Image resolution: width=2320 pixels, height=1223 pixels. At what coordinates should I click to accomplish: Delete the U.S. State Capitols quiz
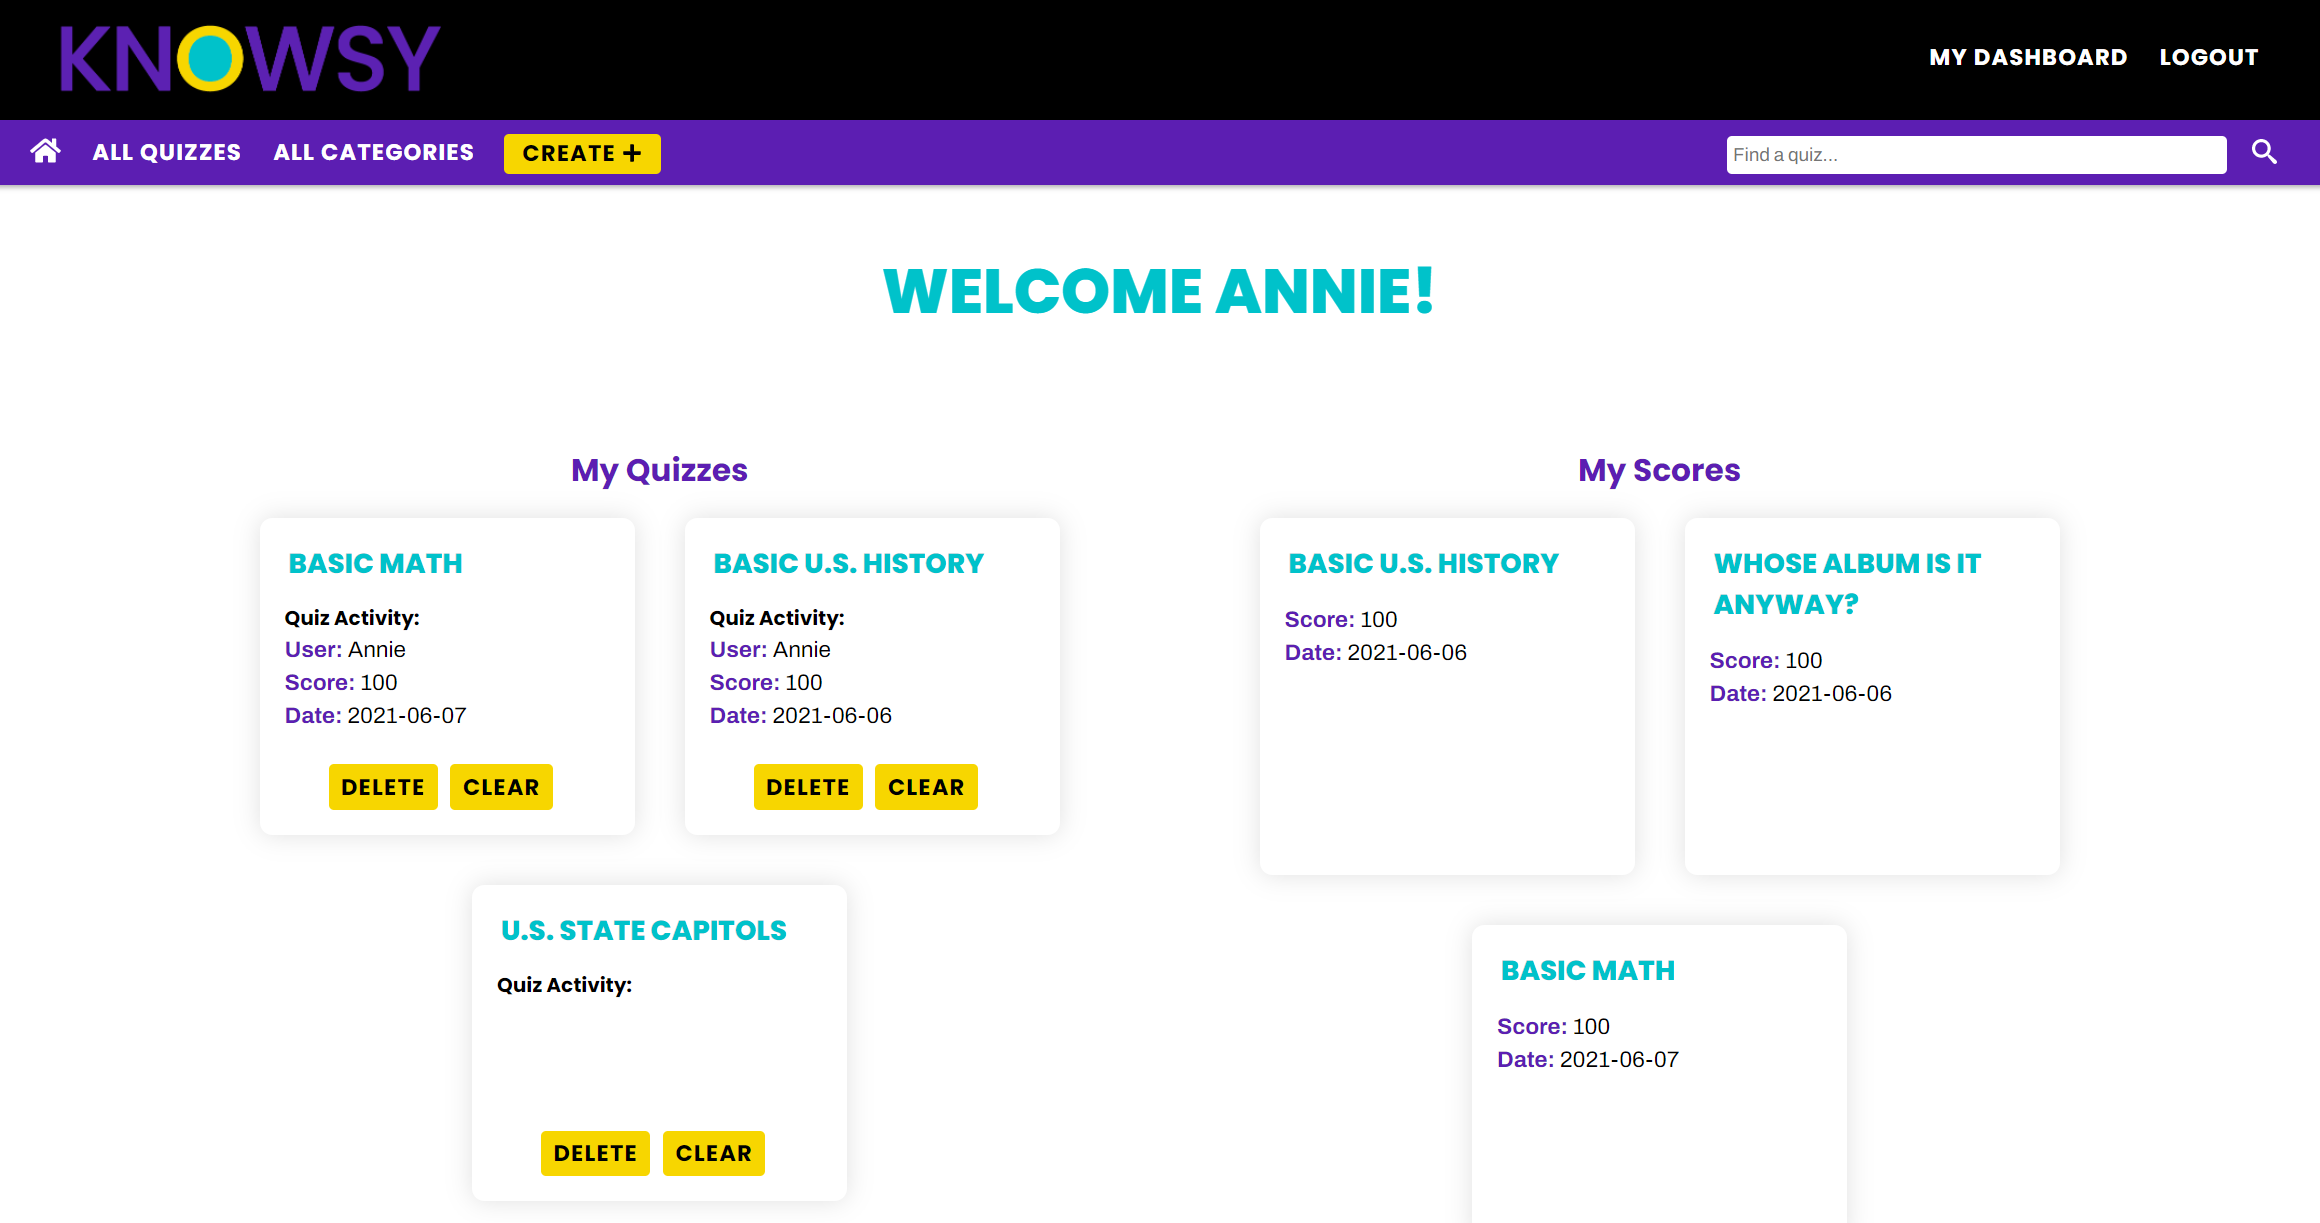tap(595, 1153)
